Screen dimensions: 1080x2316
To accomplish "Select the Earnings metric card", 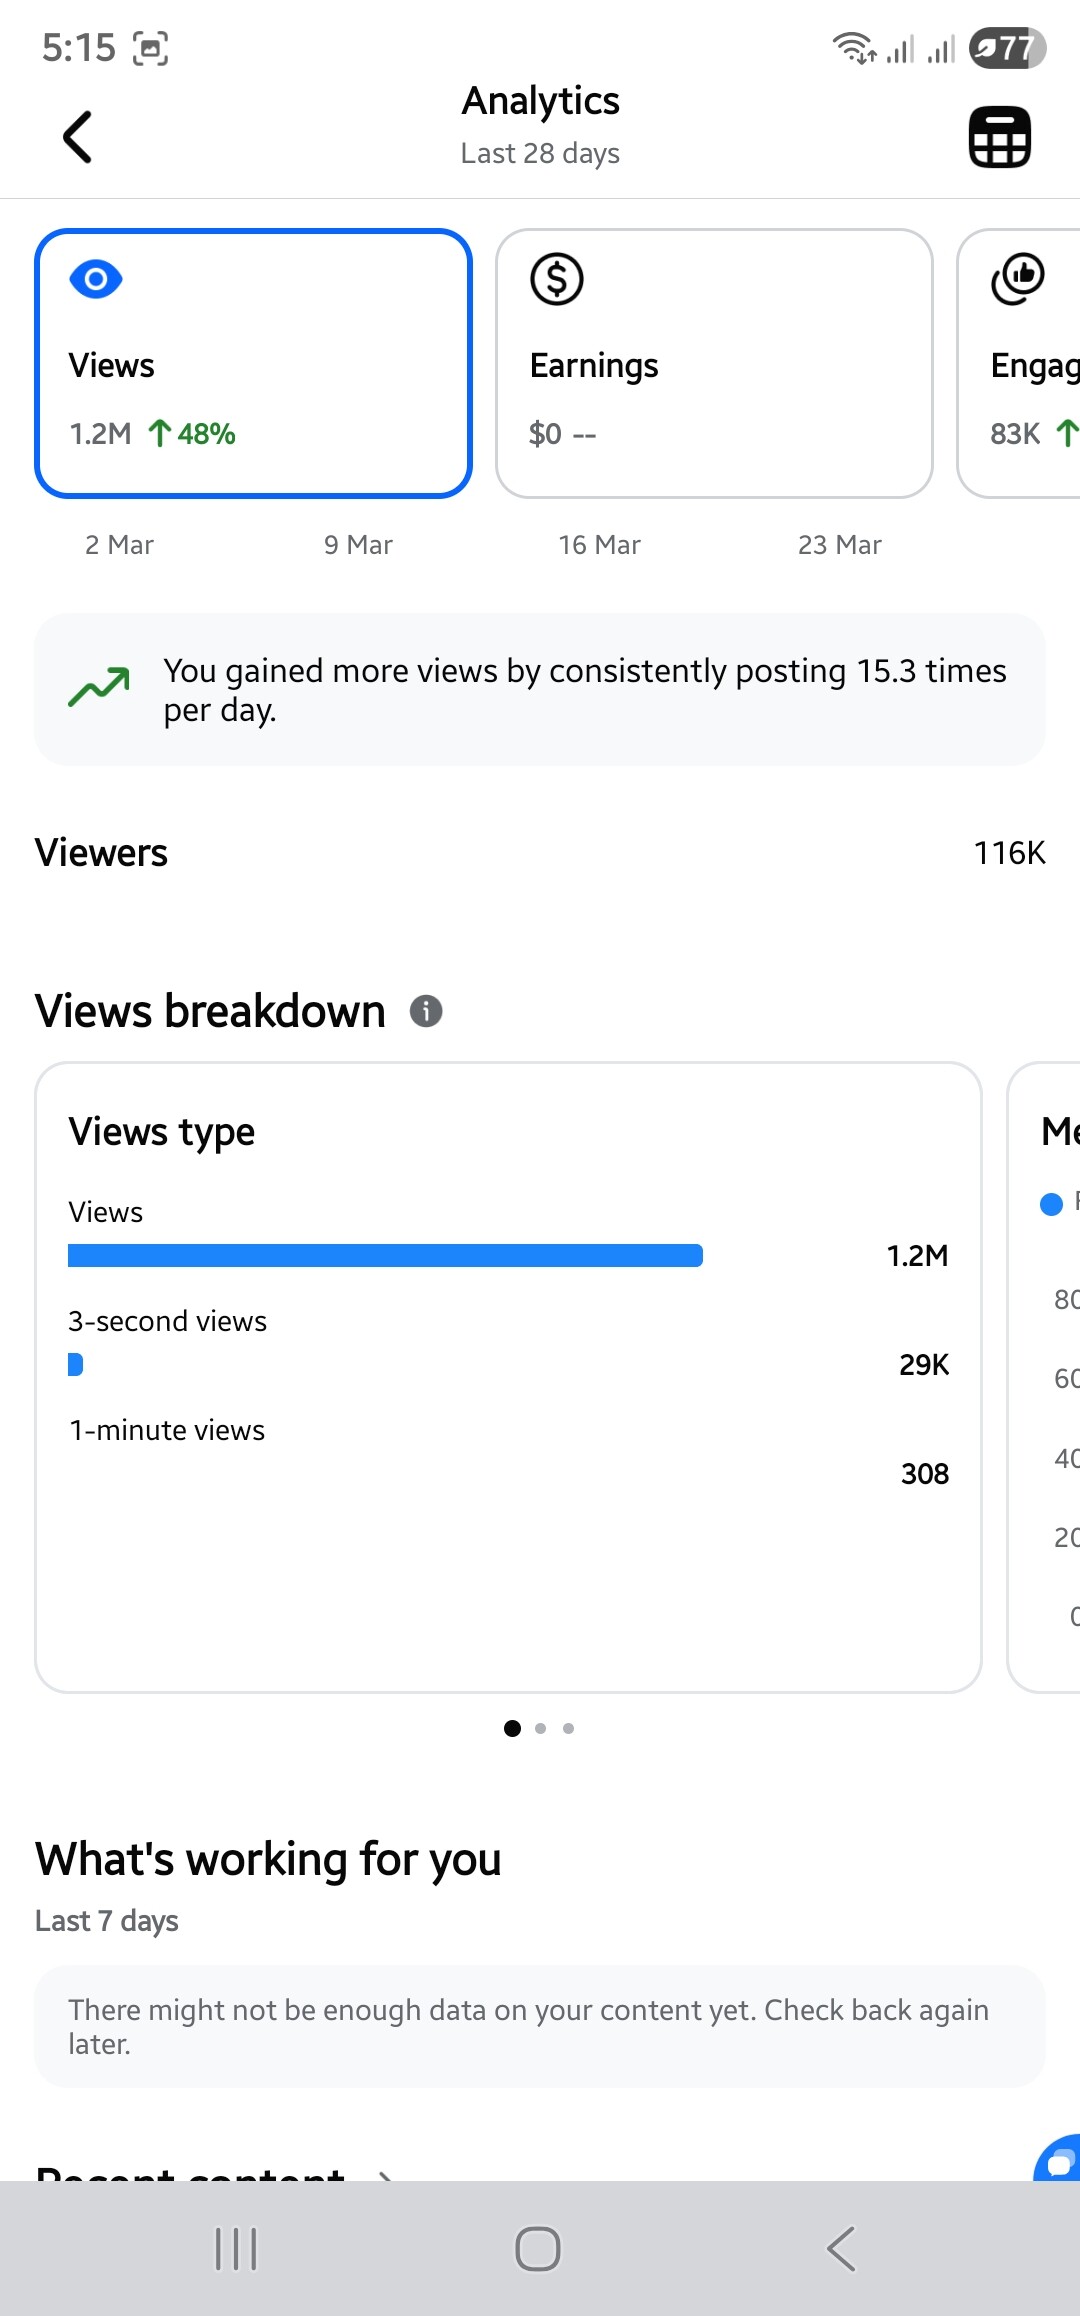I will [x=714, y=363].
